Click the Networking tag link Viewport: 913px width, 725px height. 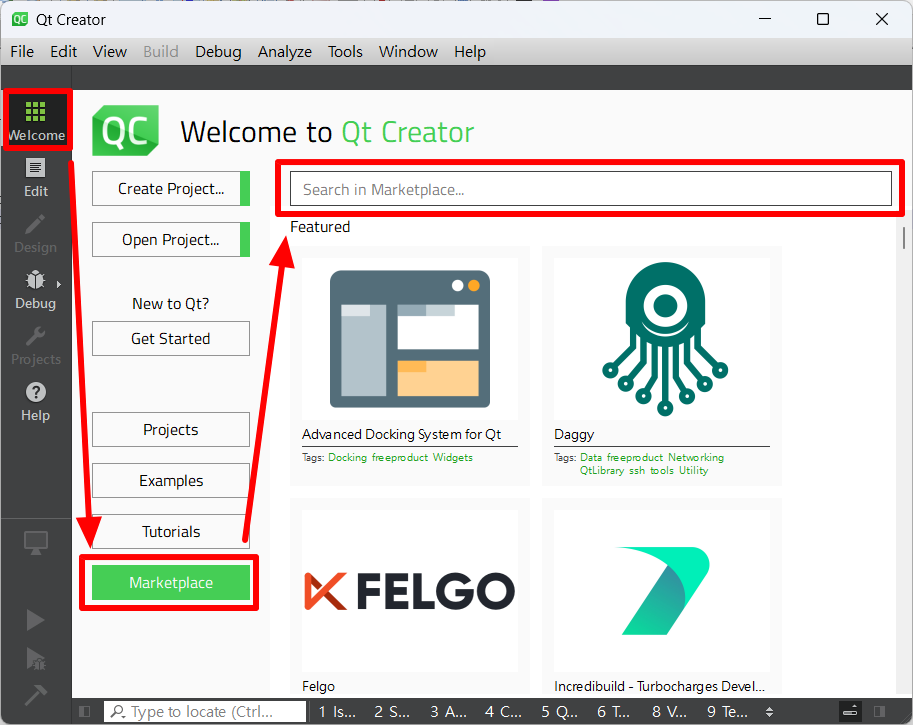pyautogui.click(x=695, y=458)
